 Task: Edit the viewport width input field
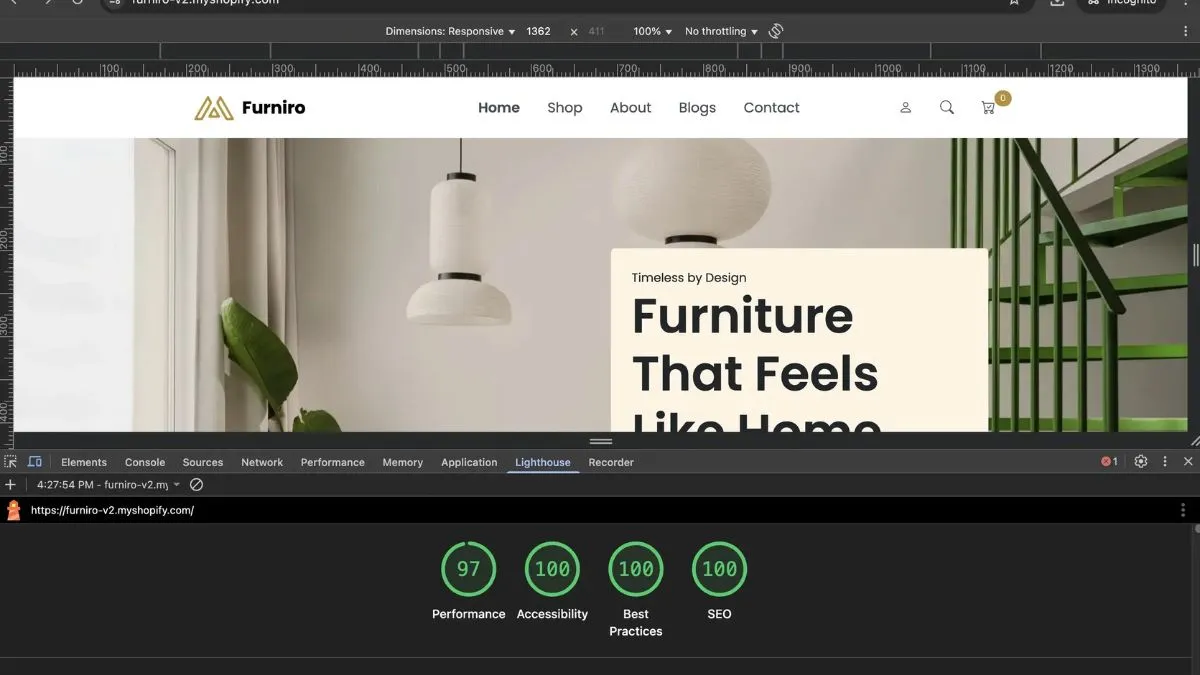coord(538,31)
